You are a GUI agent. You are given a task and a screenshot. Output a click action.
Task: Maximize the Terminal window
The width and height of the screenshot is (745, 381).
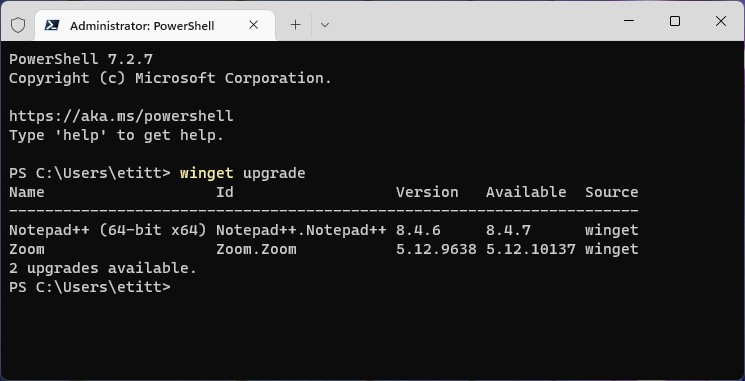[x=675, y=21]
